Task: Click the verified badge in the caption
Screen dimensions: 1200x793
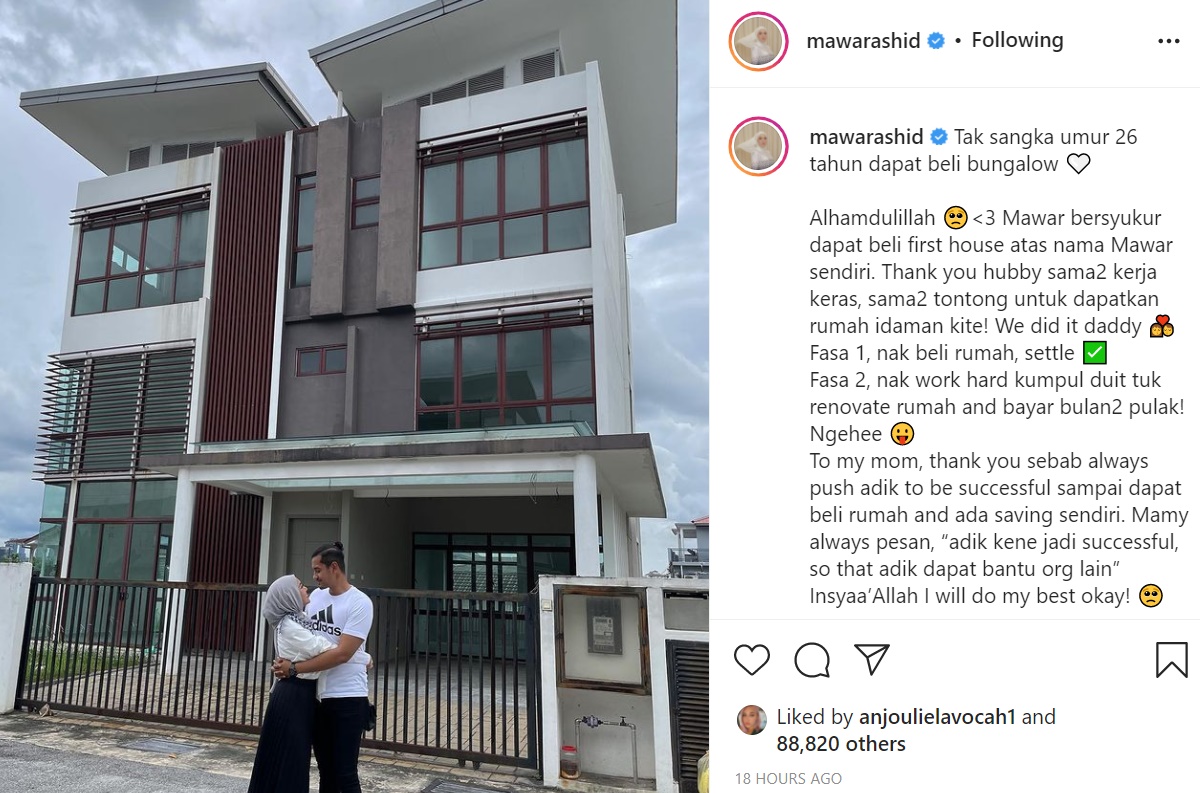Action: pos(939,137)
